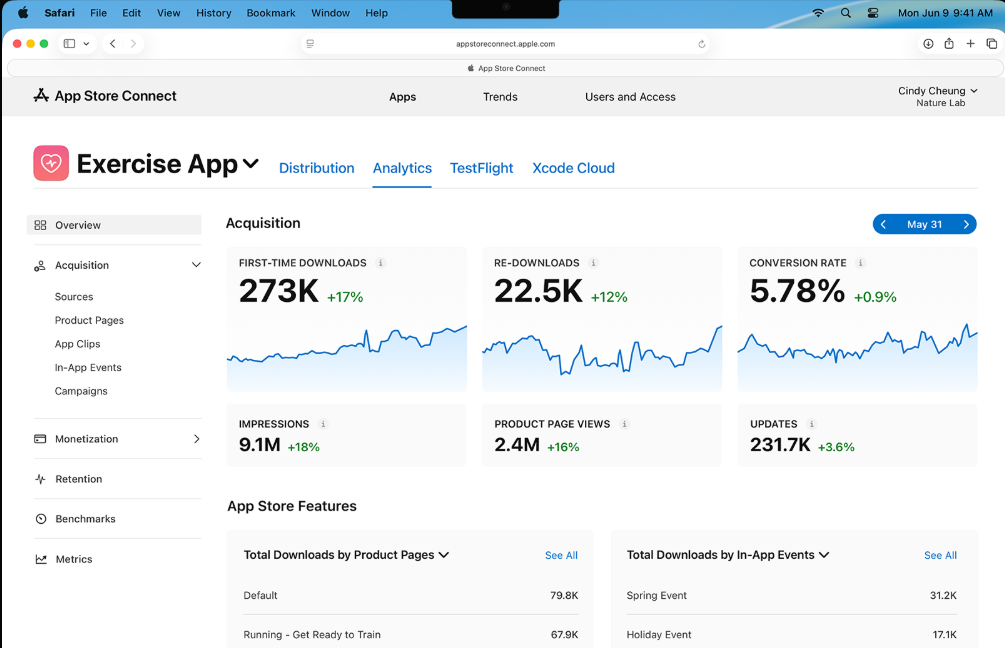Click the Exercise App heart icon

pyautogui.click(x=51, y=163)
